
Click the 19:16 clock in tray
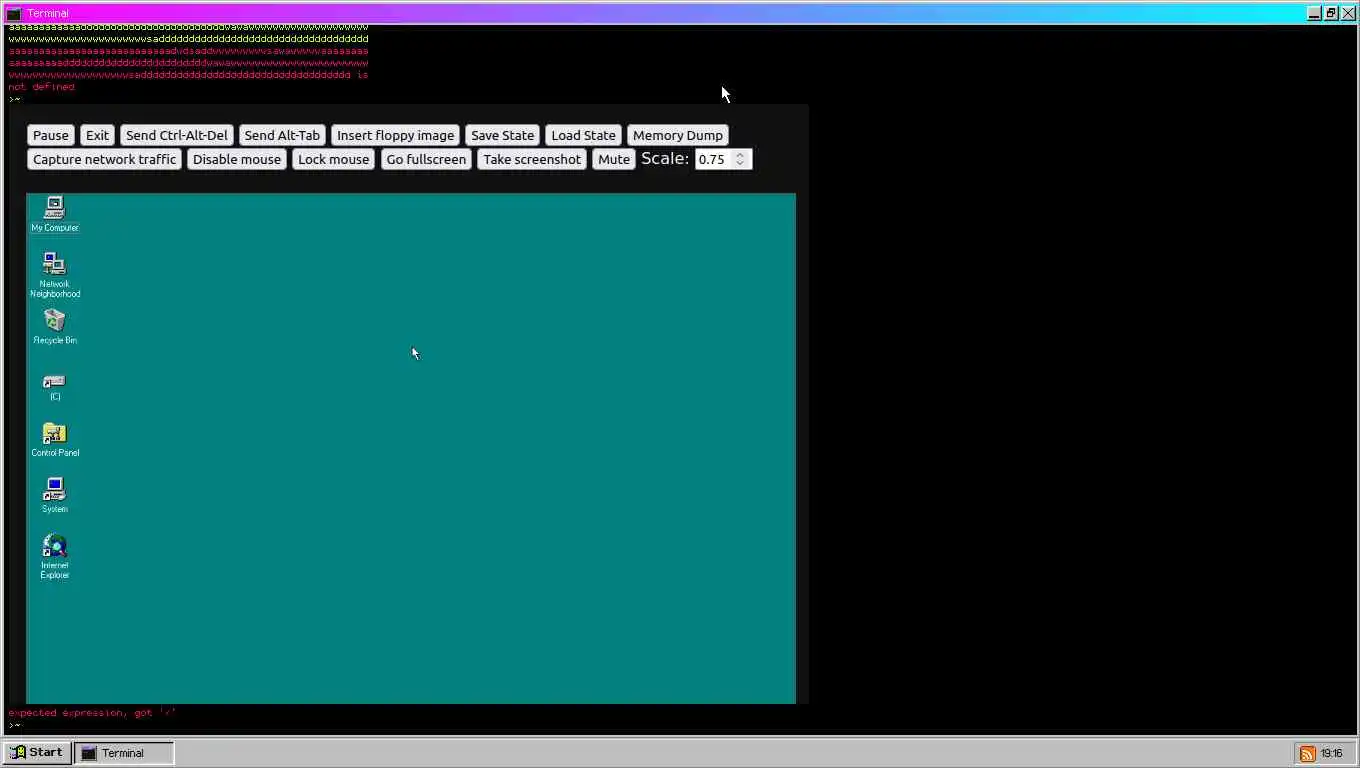click(1331, 754)
